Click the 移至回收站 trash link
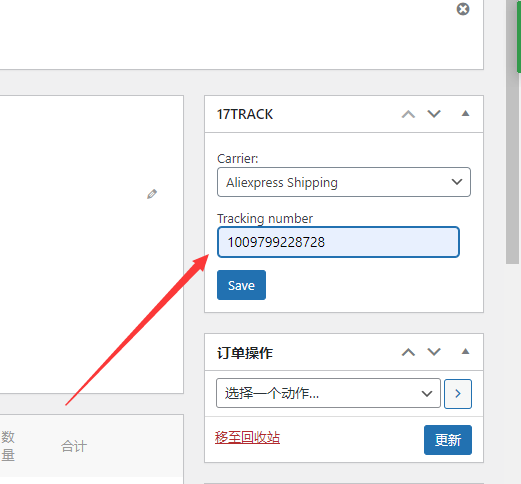 click(x=247, y=438)
